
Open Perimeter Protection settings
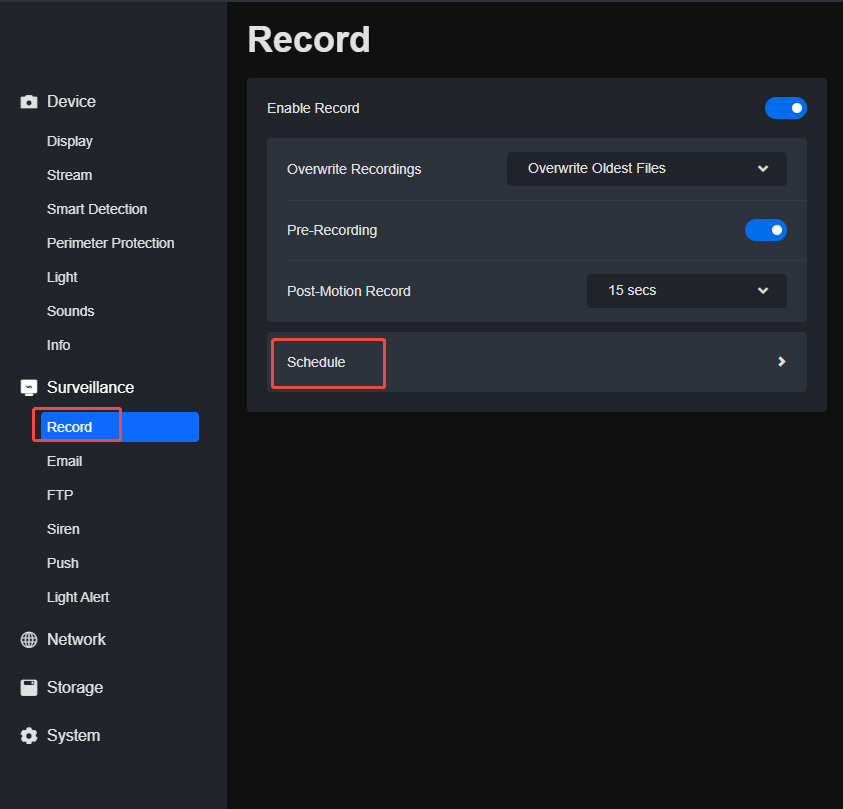[110, 243]
